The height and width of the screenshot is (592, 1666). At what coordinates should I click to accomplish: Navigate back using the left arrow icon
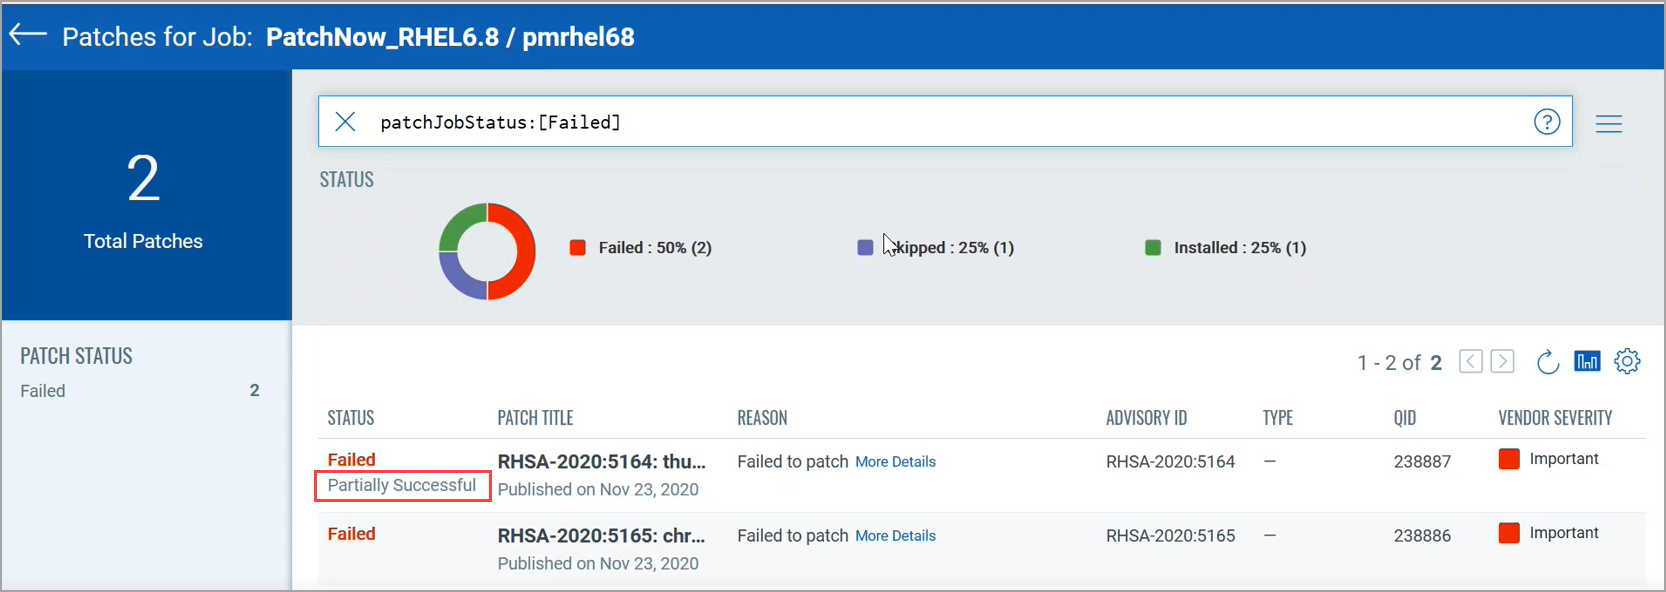coord(27,33)
